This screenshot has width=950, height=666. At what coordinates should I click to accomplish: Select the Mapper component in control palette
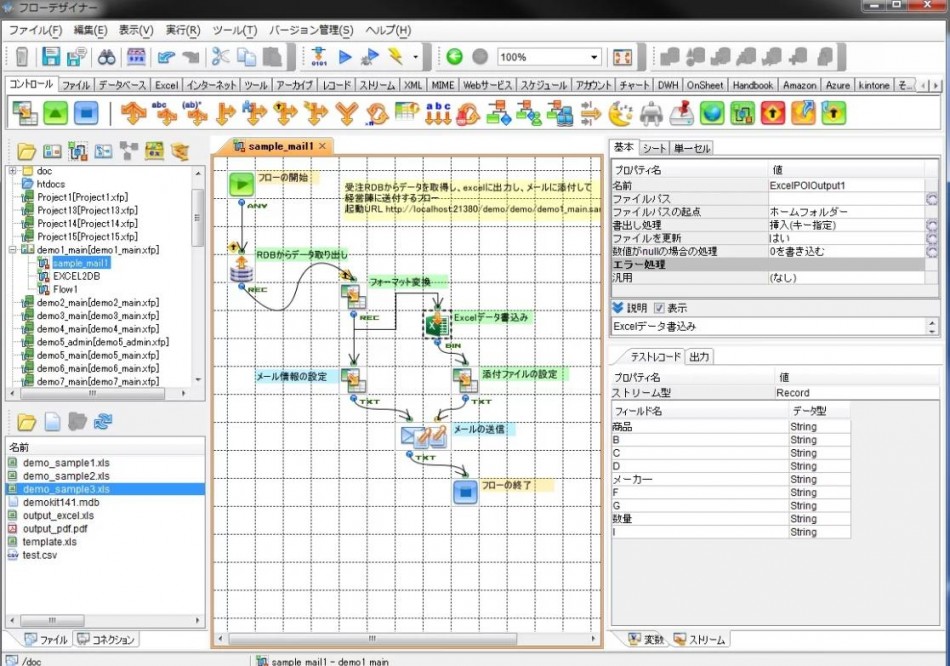click(x=25, y=113)
